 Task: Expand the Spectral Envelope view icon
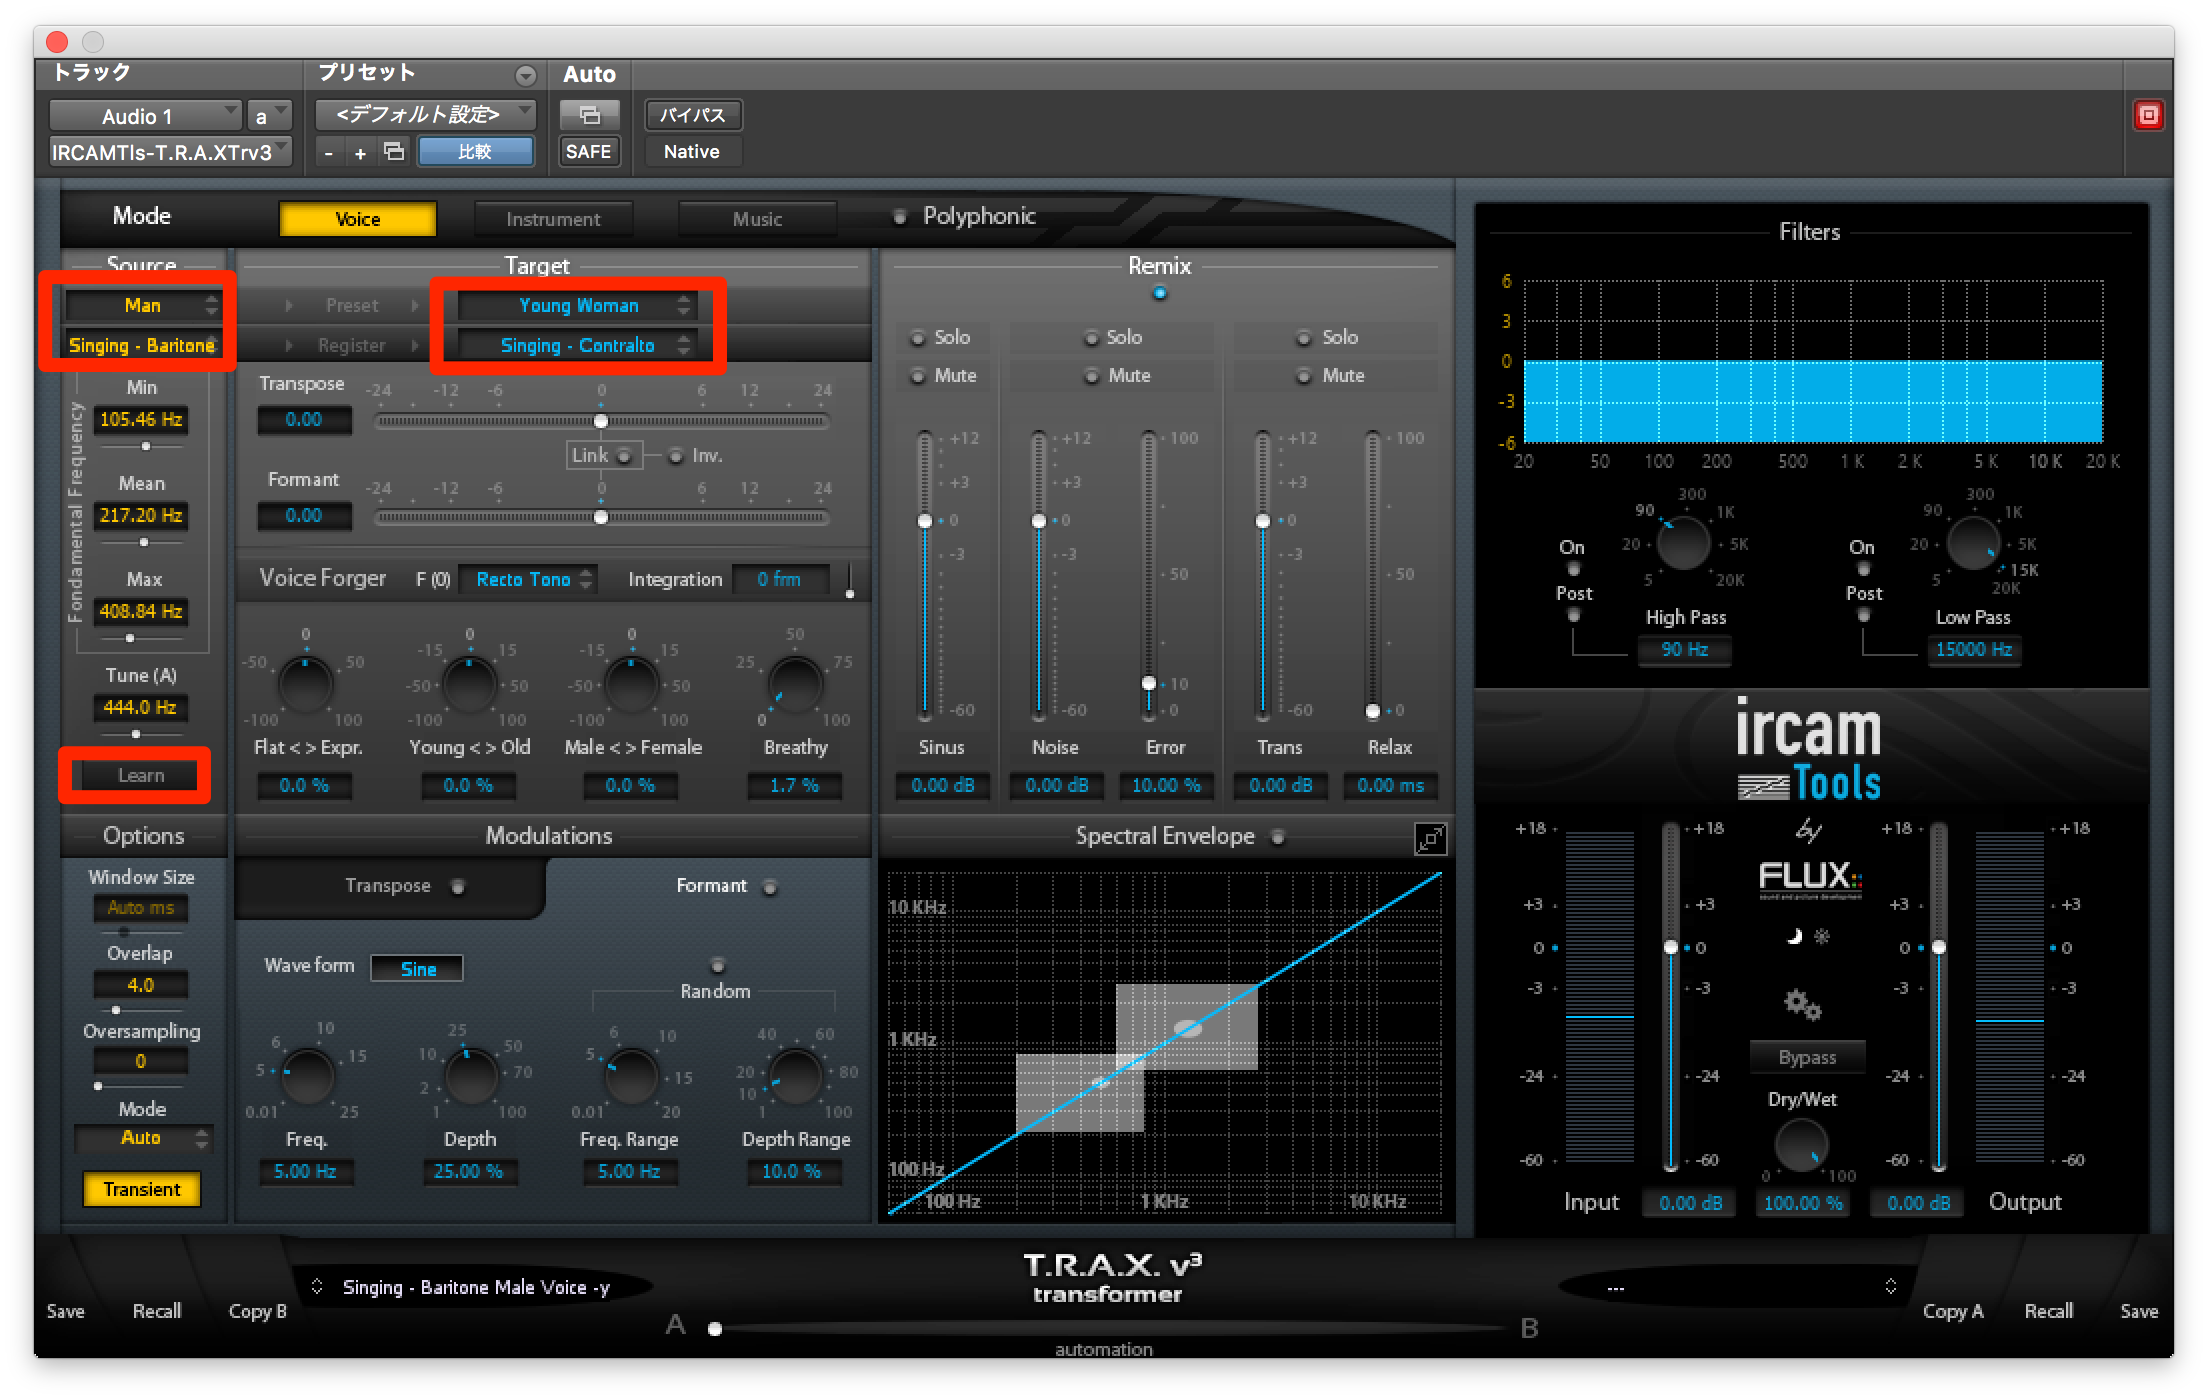pyautogui.click(x=1430, y=838)
